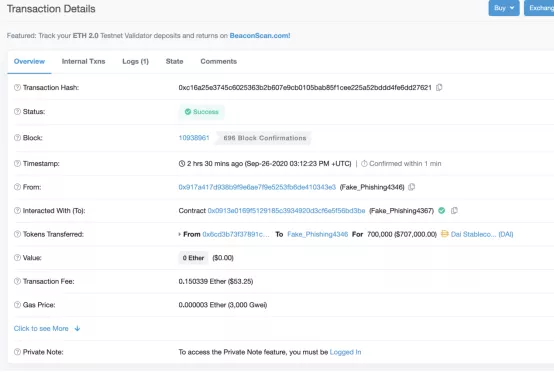
Task: Copy the From address icon
Action: coord(412,187)
